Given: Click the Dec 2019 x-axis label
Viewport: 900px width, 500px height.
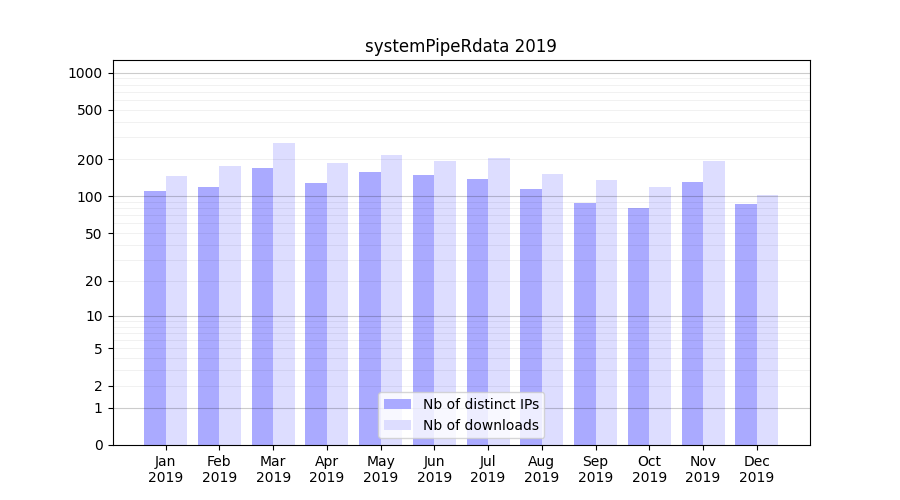Looking at the screenshot, I should coord(756,469).
